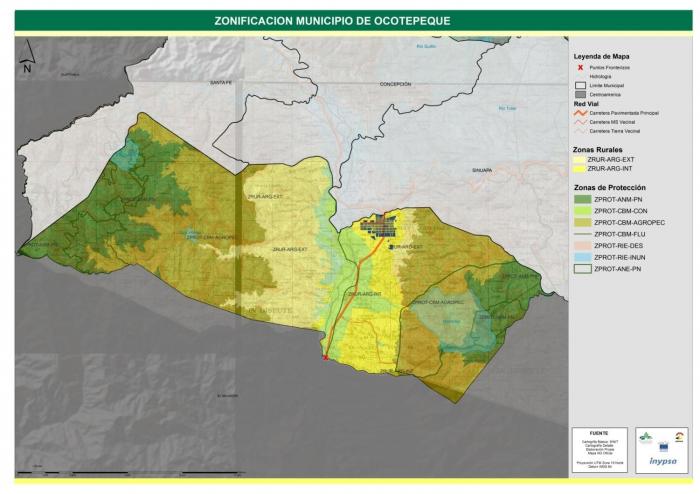Select the ZPROT-RIE-INUN light blue swatch
Screen dimensions: 700x494
(579, 257)
